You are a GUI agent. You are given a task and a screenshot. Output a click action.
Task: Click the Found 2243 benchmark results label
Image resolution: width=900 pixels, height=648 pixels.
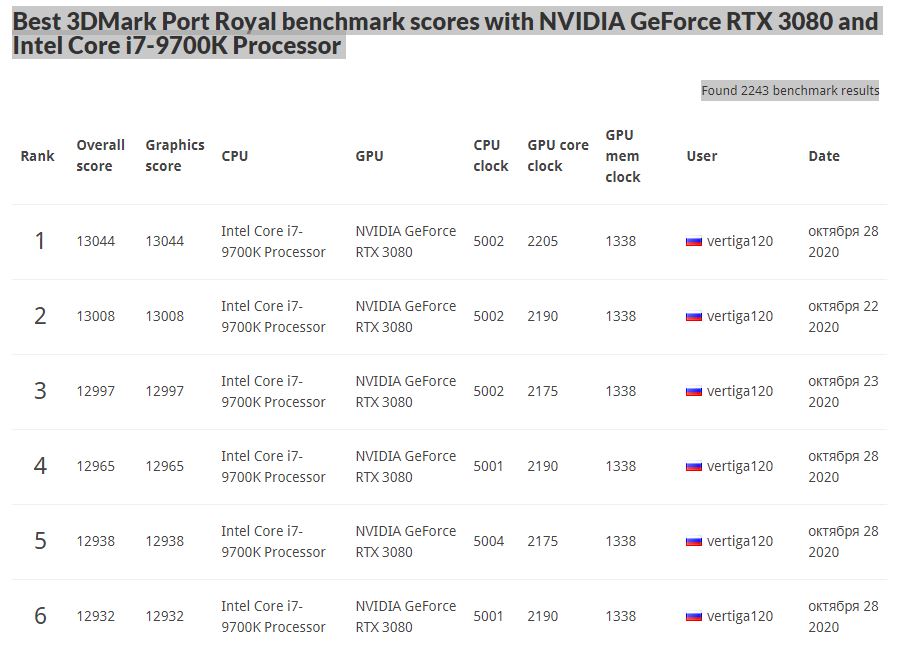click(x=790, y=91)
